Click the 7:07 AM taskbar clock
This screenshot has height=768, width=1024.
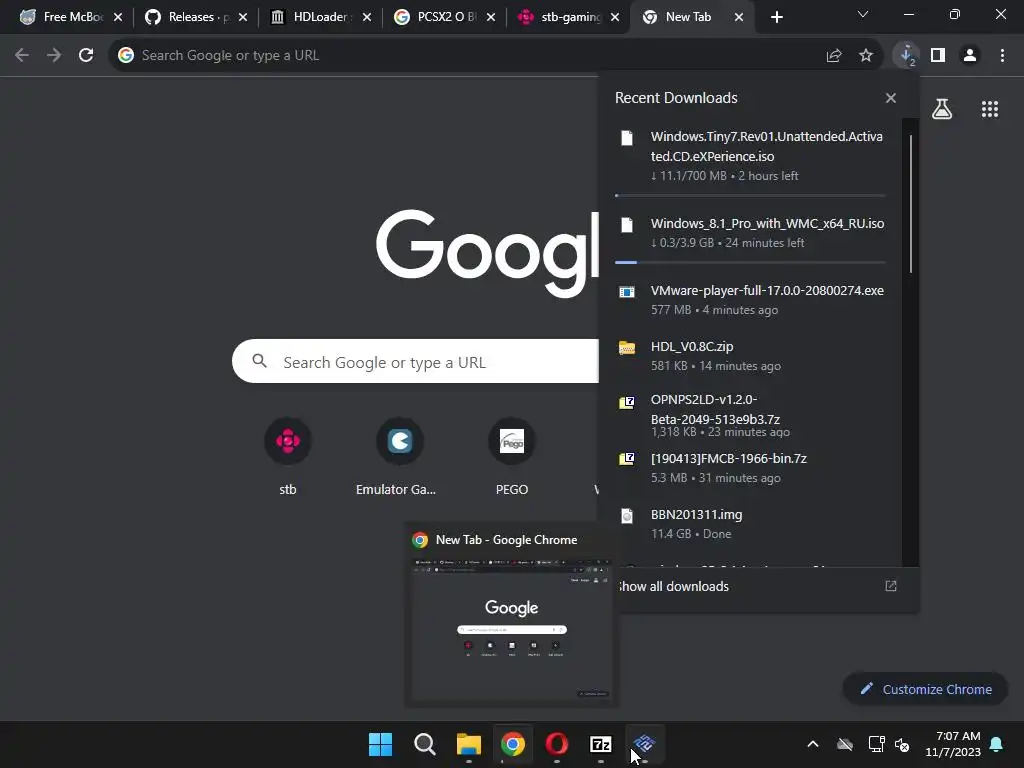(953, 744)
